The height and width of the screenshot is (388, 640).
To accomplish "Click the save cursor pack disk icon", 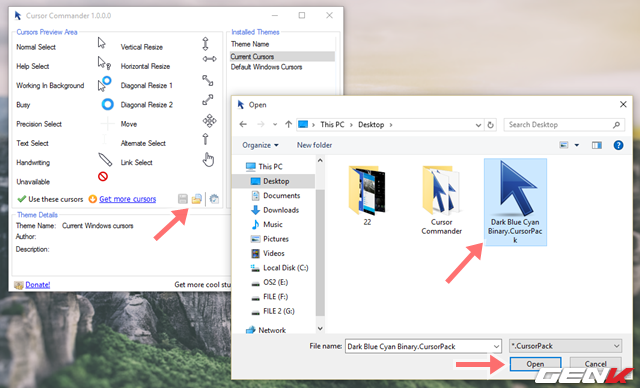I will coord(183,199).
